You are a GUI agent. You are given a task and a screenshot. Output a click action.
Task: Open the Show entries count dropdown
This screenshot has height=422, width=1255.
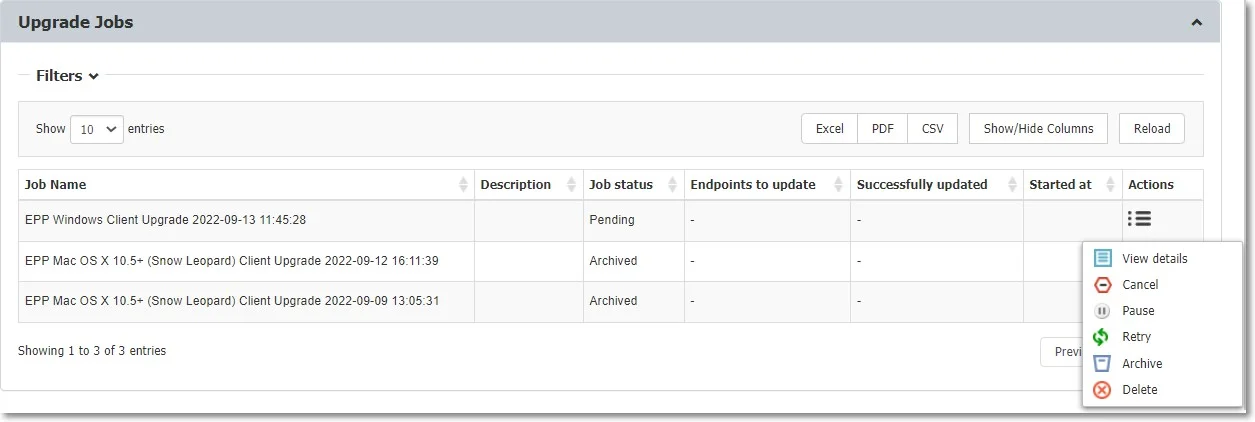click(97, 129)
